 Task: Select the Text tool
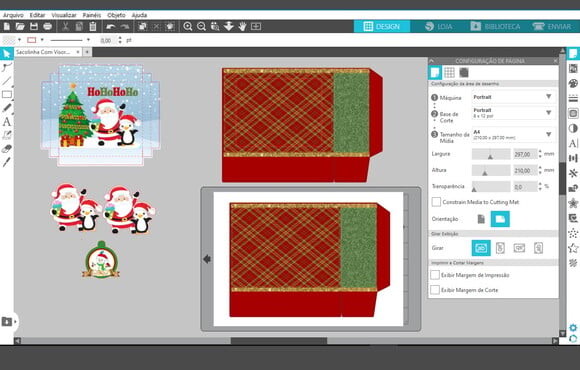tap(7, 121)
